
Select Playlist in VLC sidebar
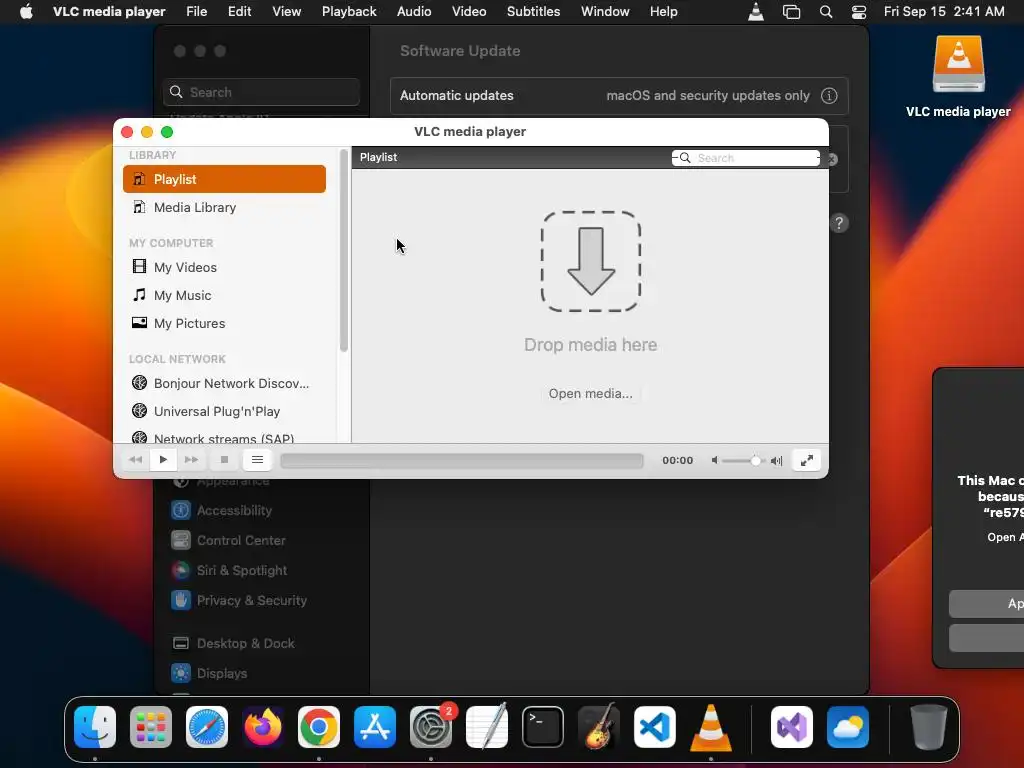pos(224,179)
